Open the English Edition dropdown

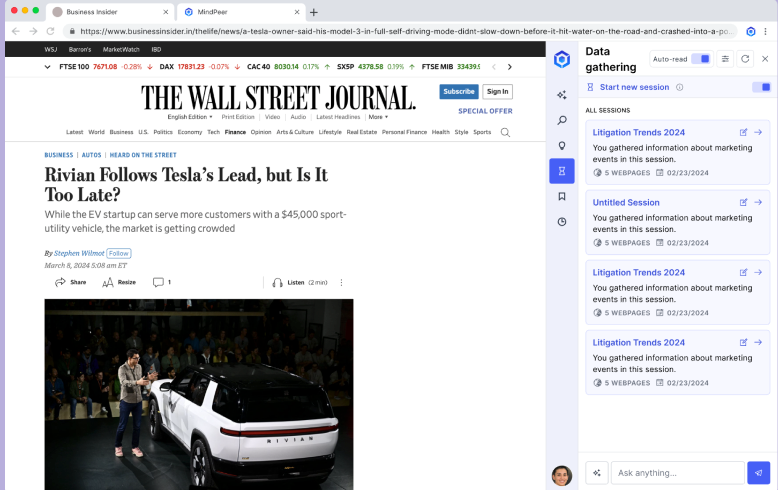pyautogui.click(x=190, y=117)
